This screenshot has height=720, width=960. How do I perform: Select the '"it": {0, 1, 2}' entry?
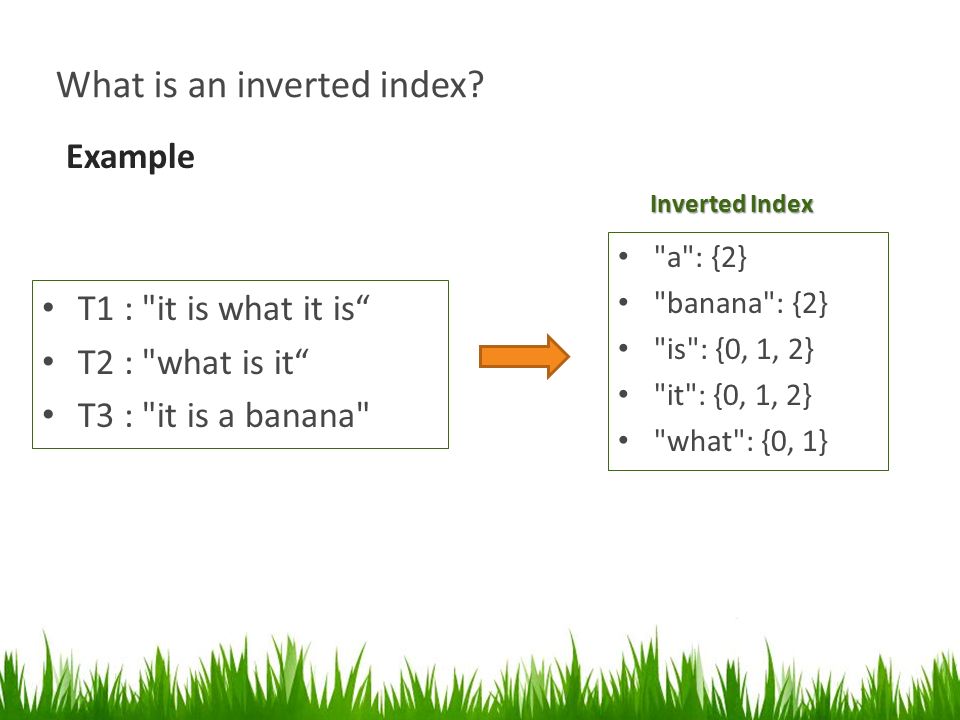coord(733,396)
